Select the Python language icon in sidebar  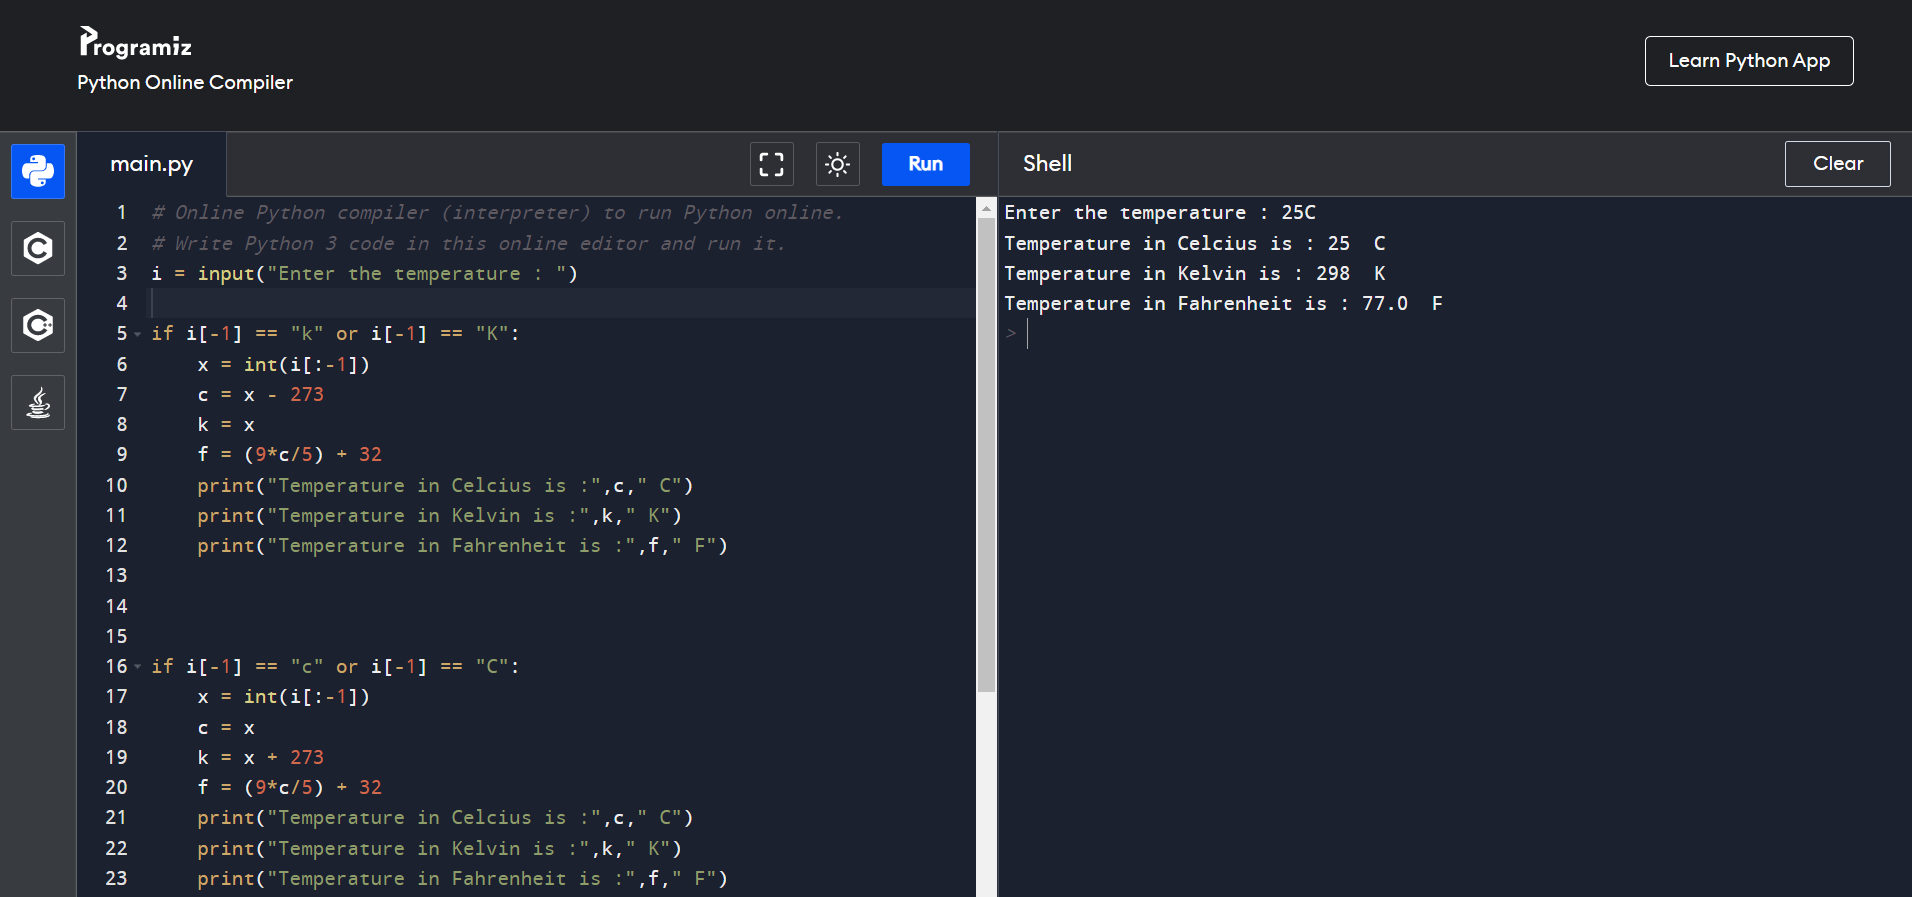pos(38,171)
